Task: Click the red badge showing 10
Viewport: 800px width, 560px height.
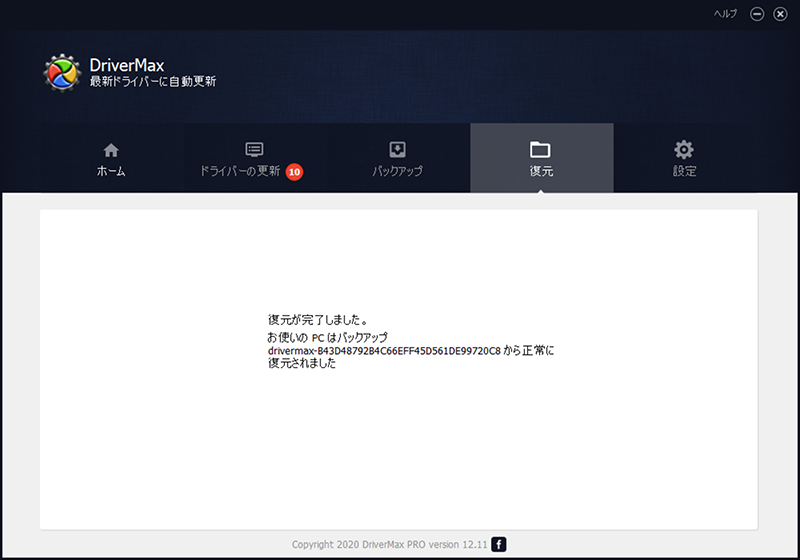Action: coord(294,172)
